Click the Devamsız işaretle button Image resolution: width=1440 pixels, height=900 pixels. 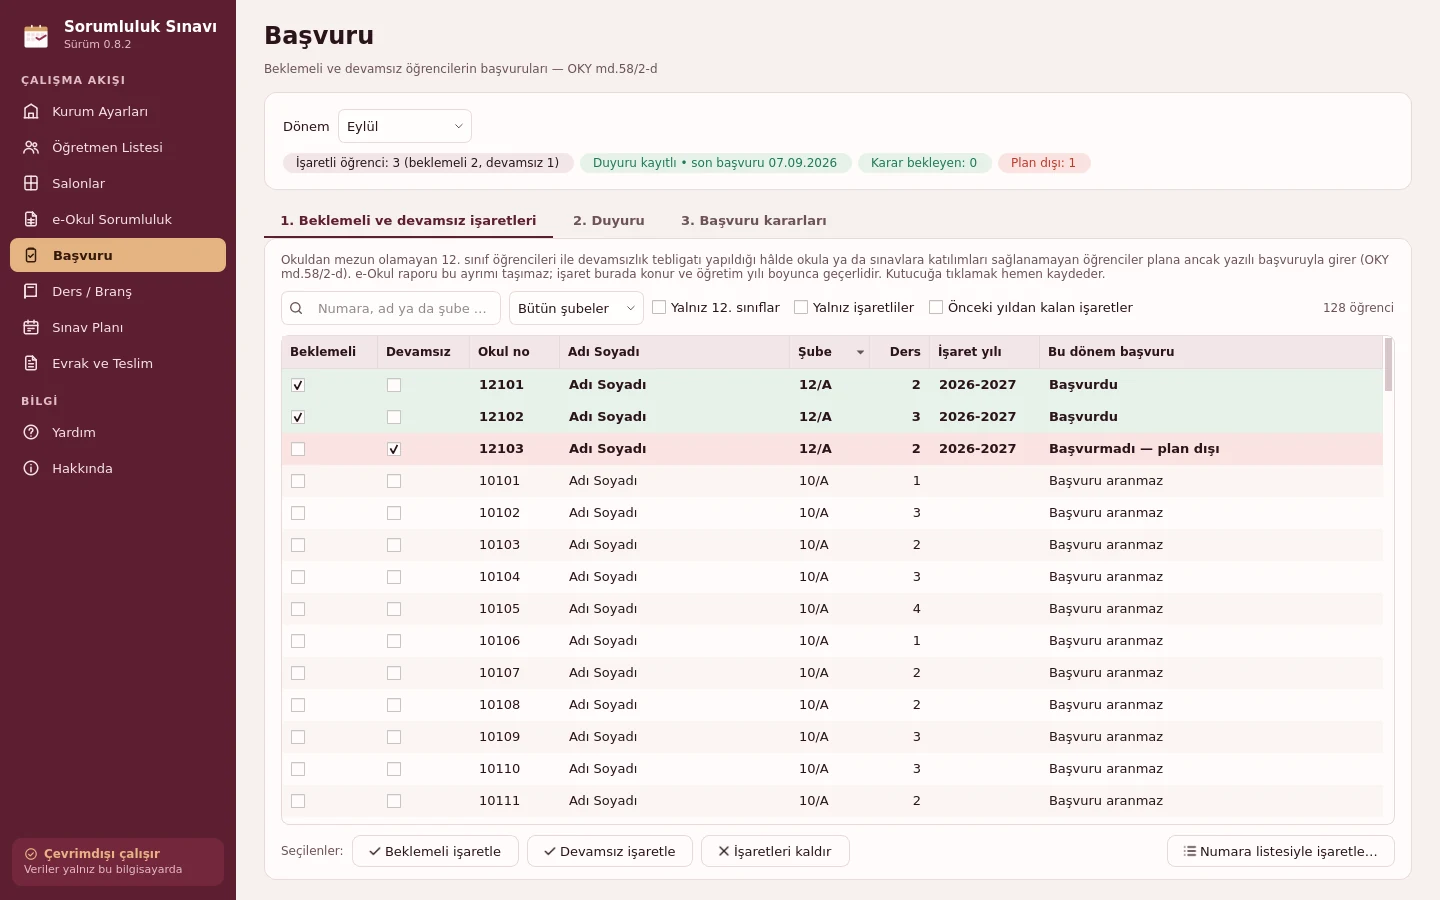tap(610, 851)
